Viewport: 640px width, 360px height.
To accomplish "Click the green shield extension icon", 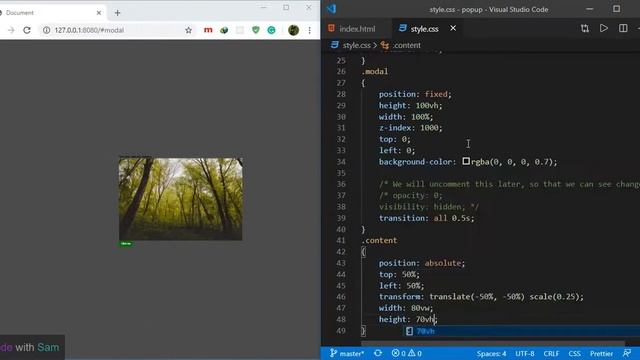I will click(x=256, y=30).
